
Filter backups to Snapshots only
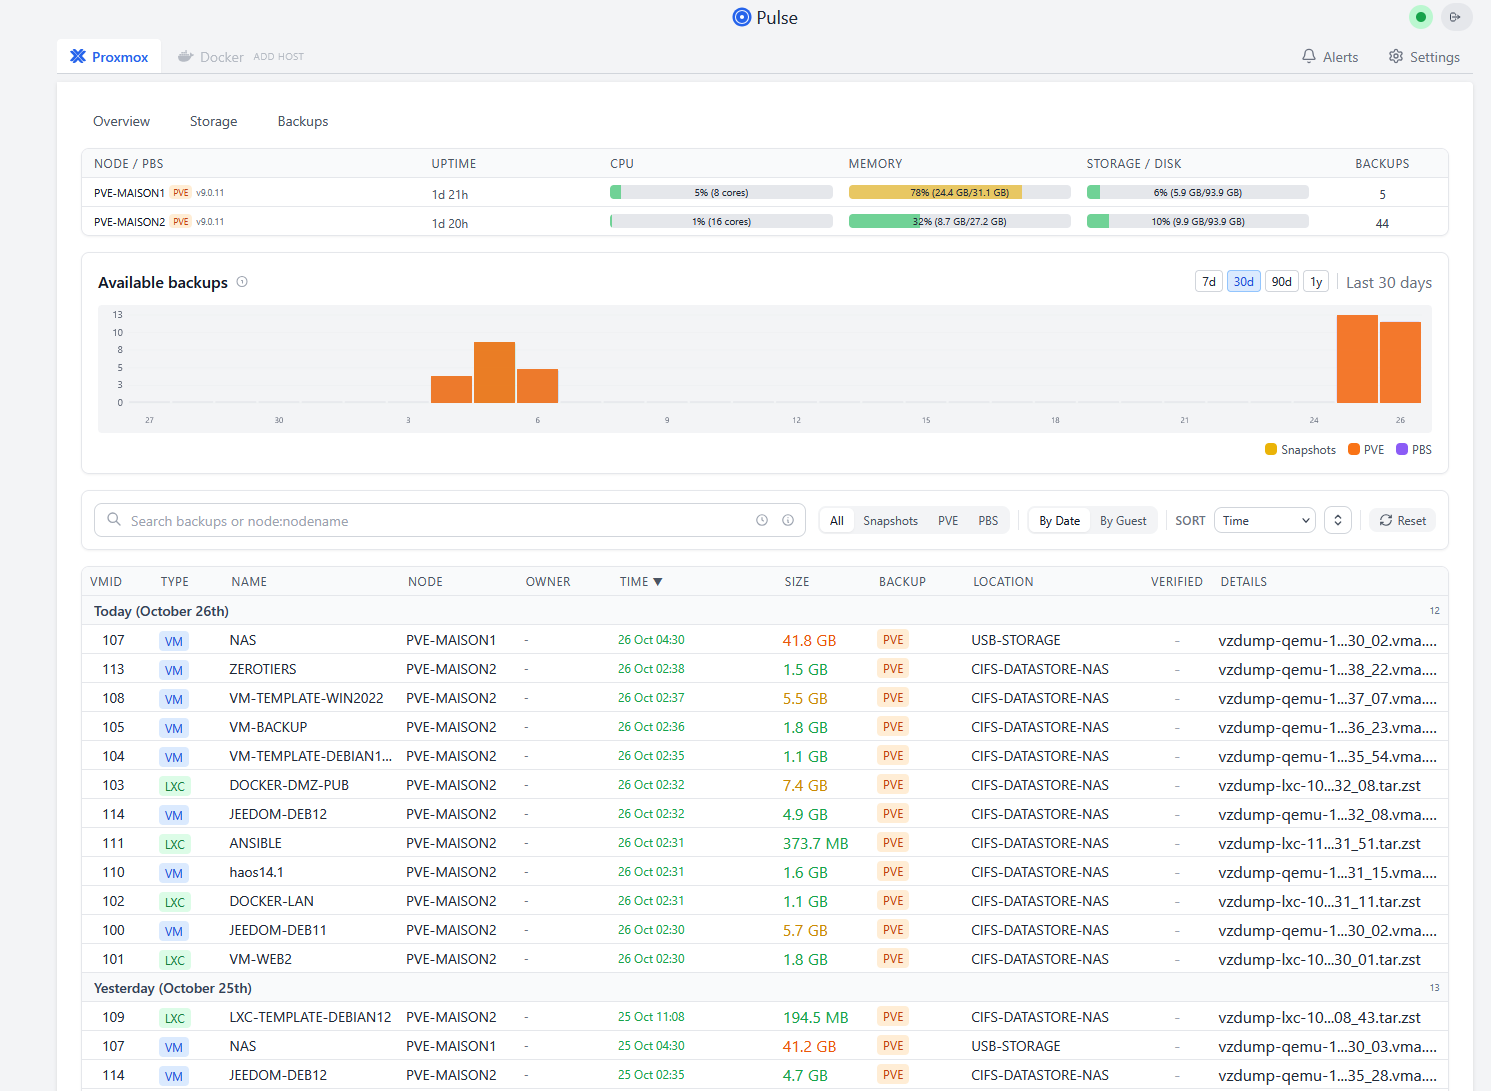point(890,521)
